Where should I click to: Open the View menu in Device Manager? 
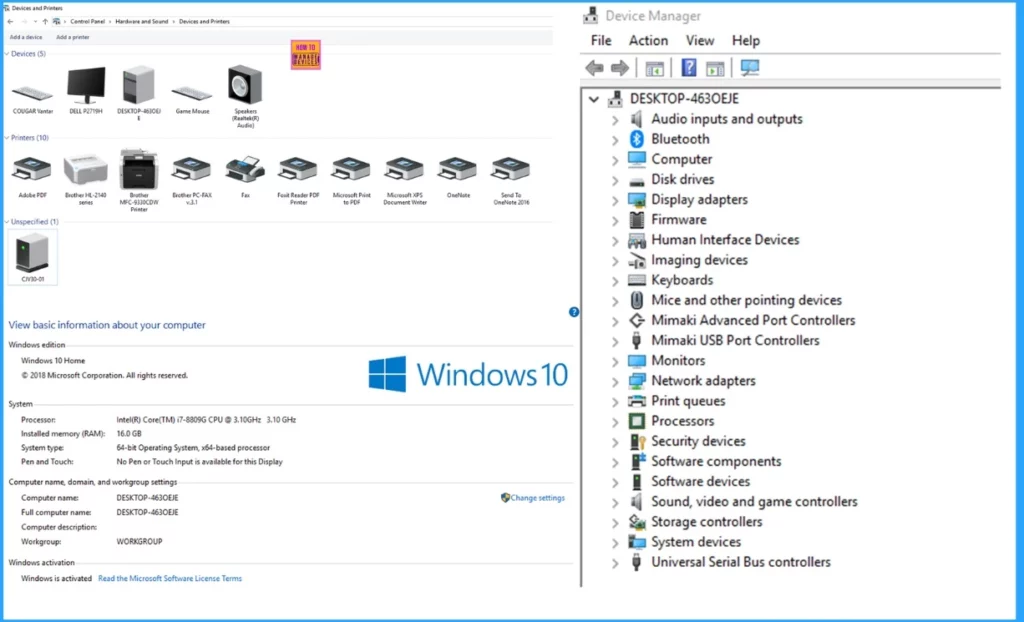699,41
